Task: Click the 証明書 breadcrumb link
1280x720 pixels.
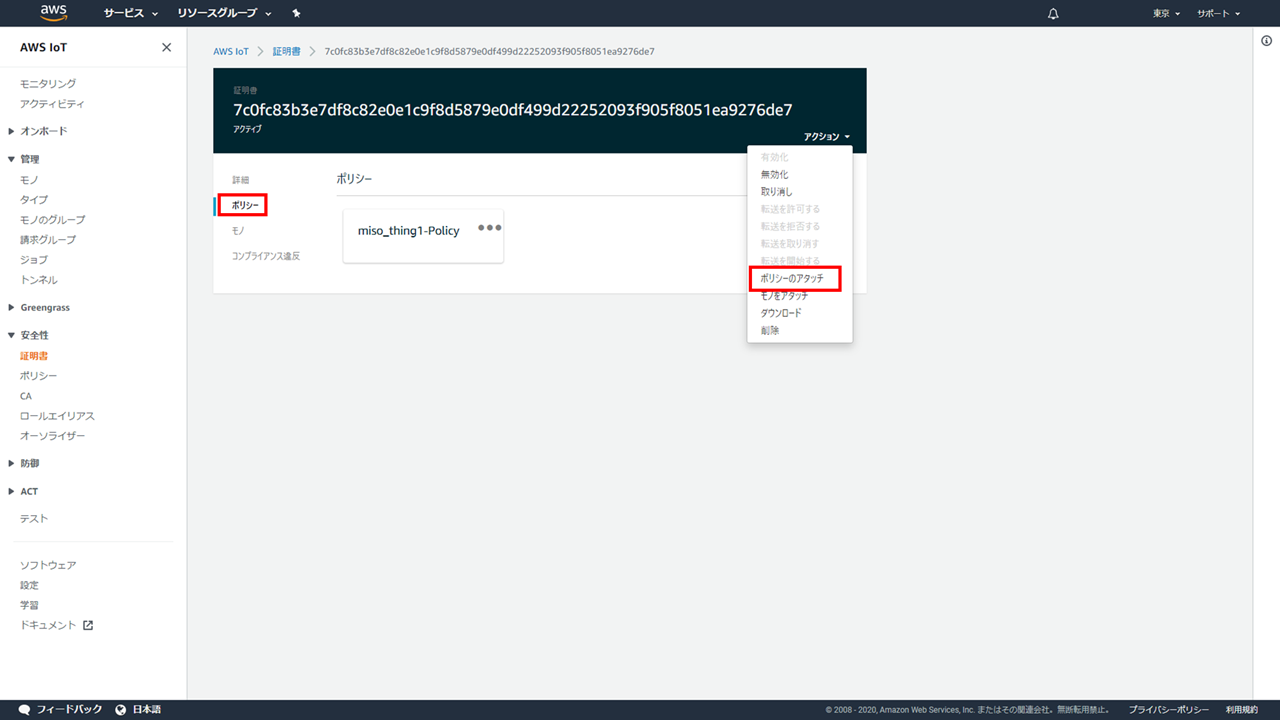Action: [x=286, y=51]
